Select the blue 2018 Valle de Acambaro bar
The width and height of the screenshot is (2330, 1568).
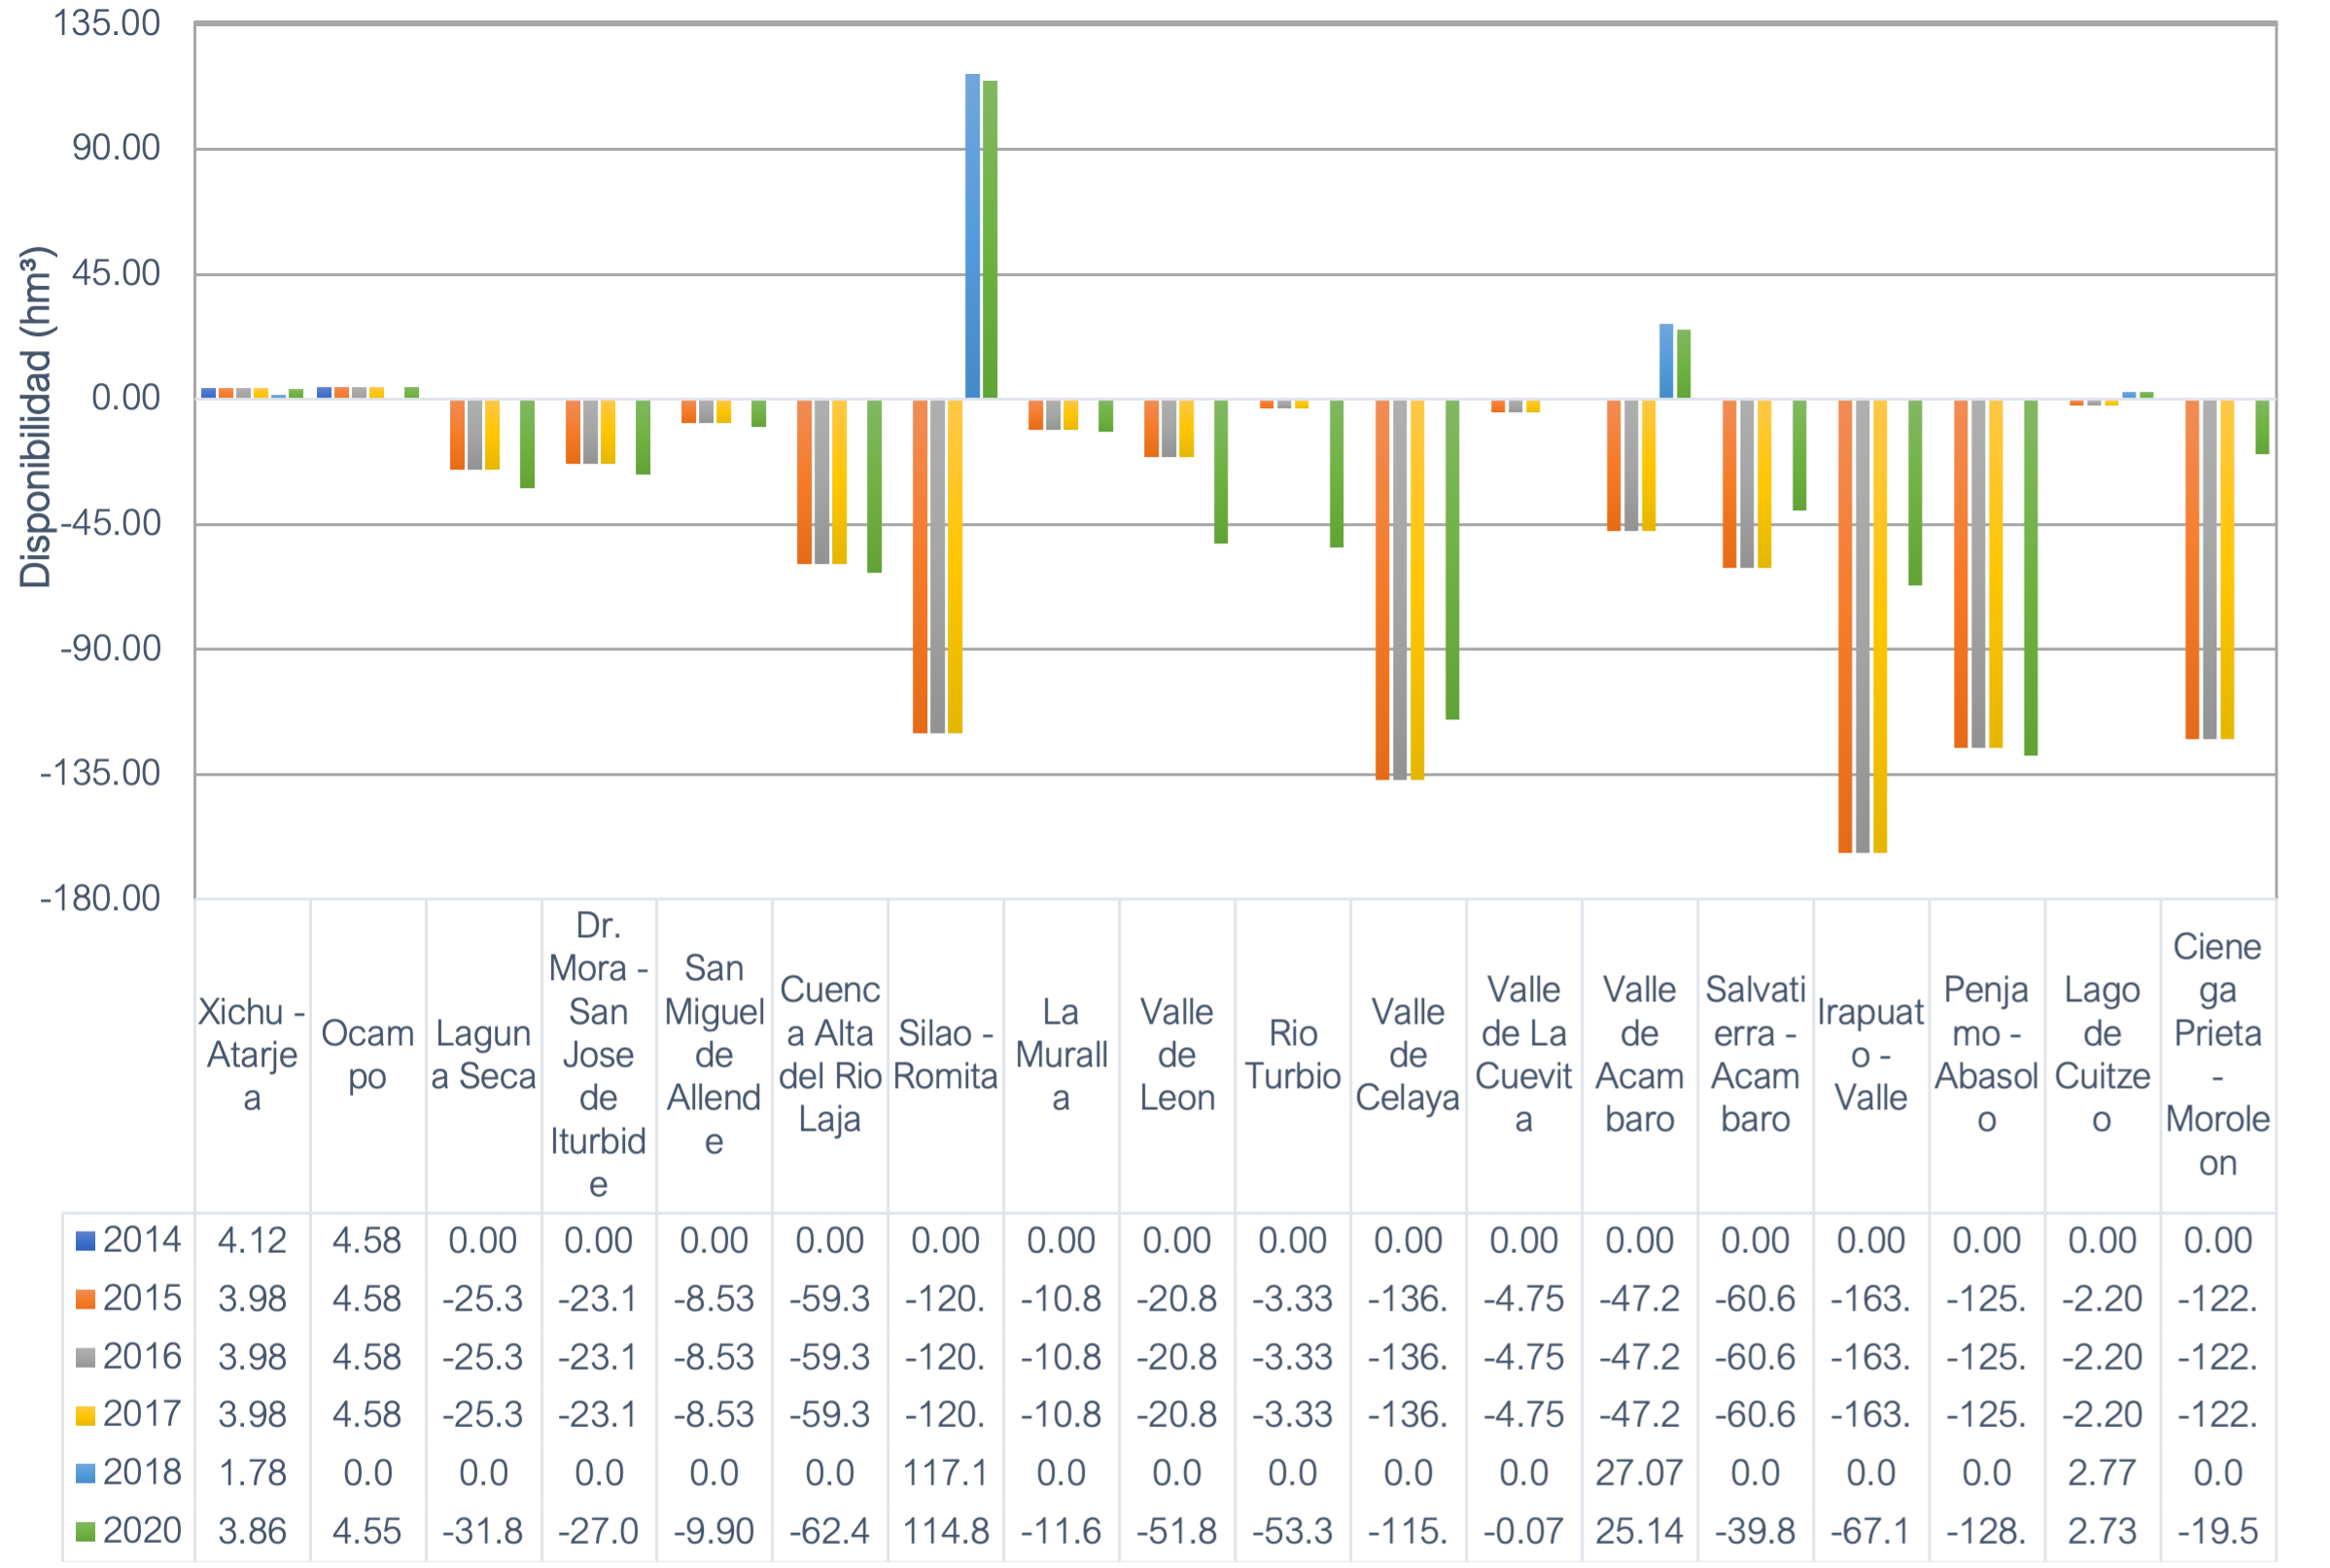tap(1666, 361)
